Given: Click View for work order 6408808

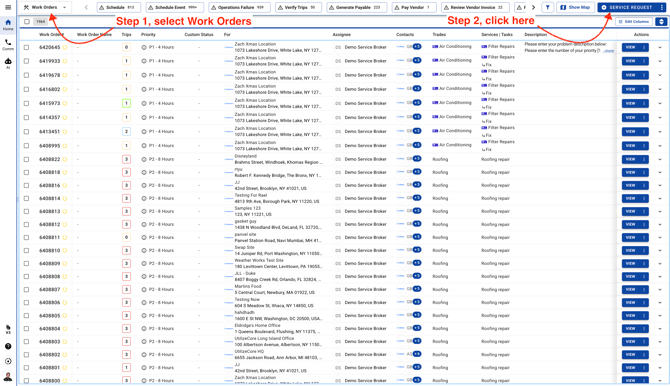Looking at the screenshot, I should coord(631,277).
